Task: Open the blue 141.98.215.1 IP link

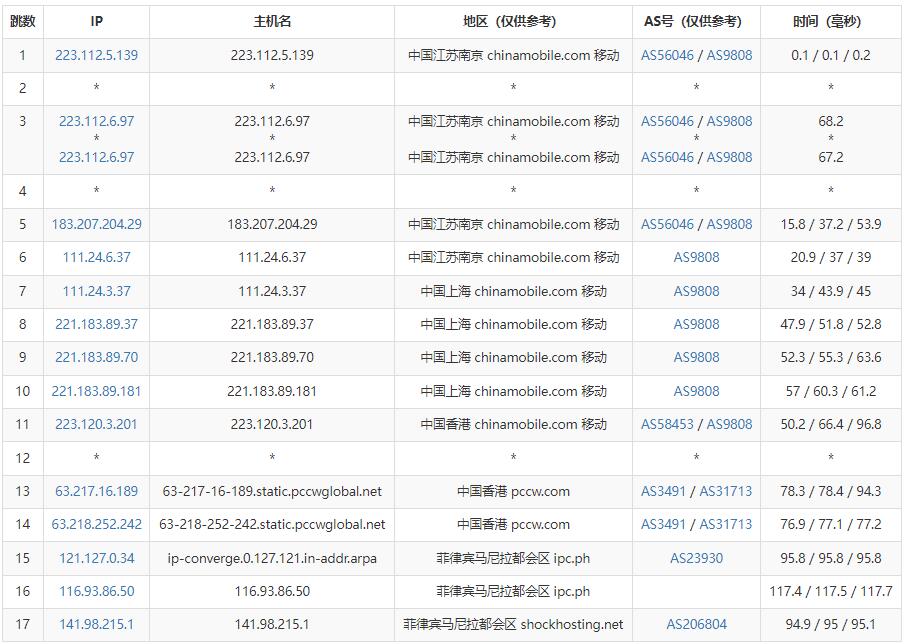Action: (96, 624)
